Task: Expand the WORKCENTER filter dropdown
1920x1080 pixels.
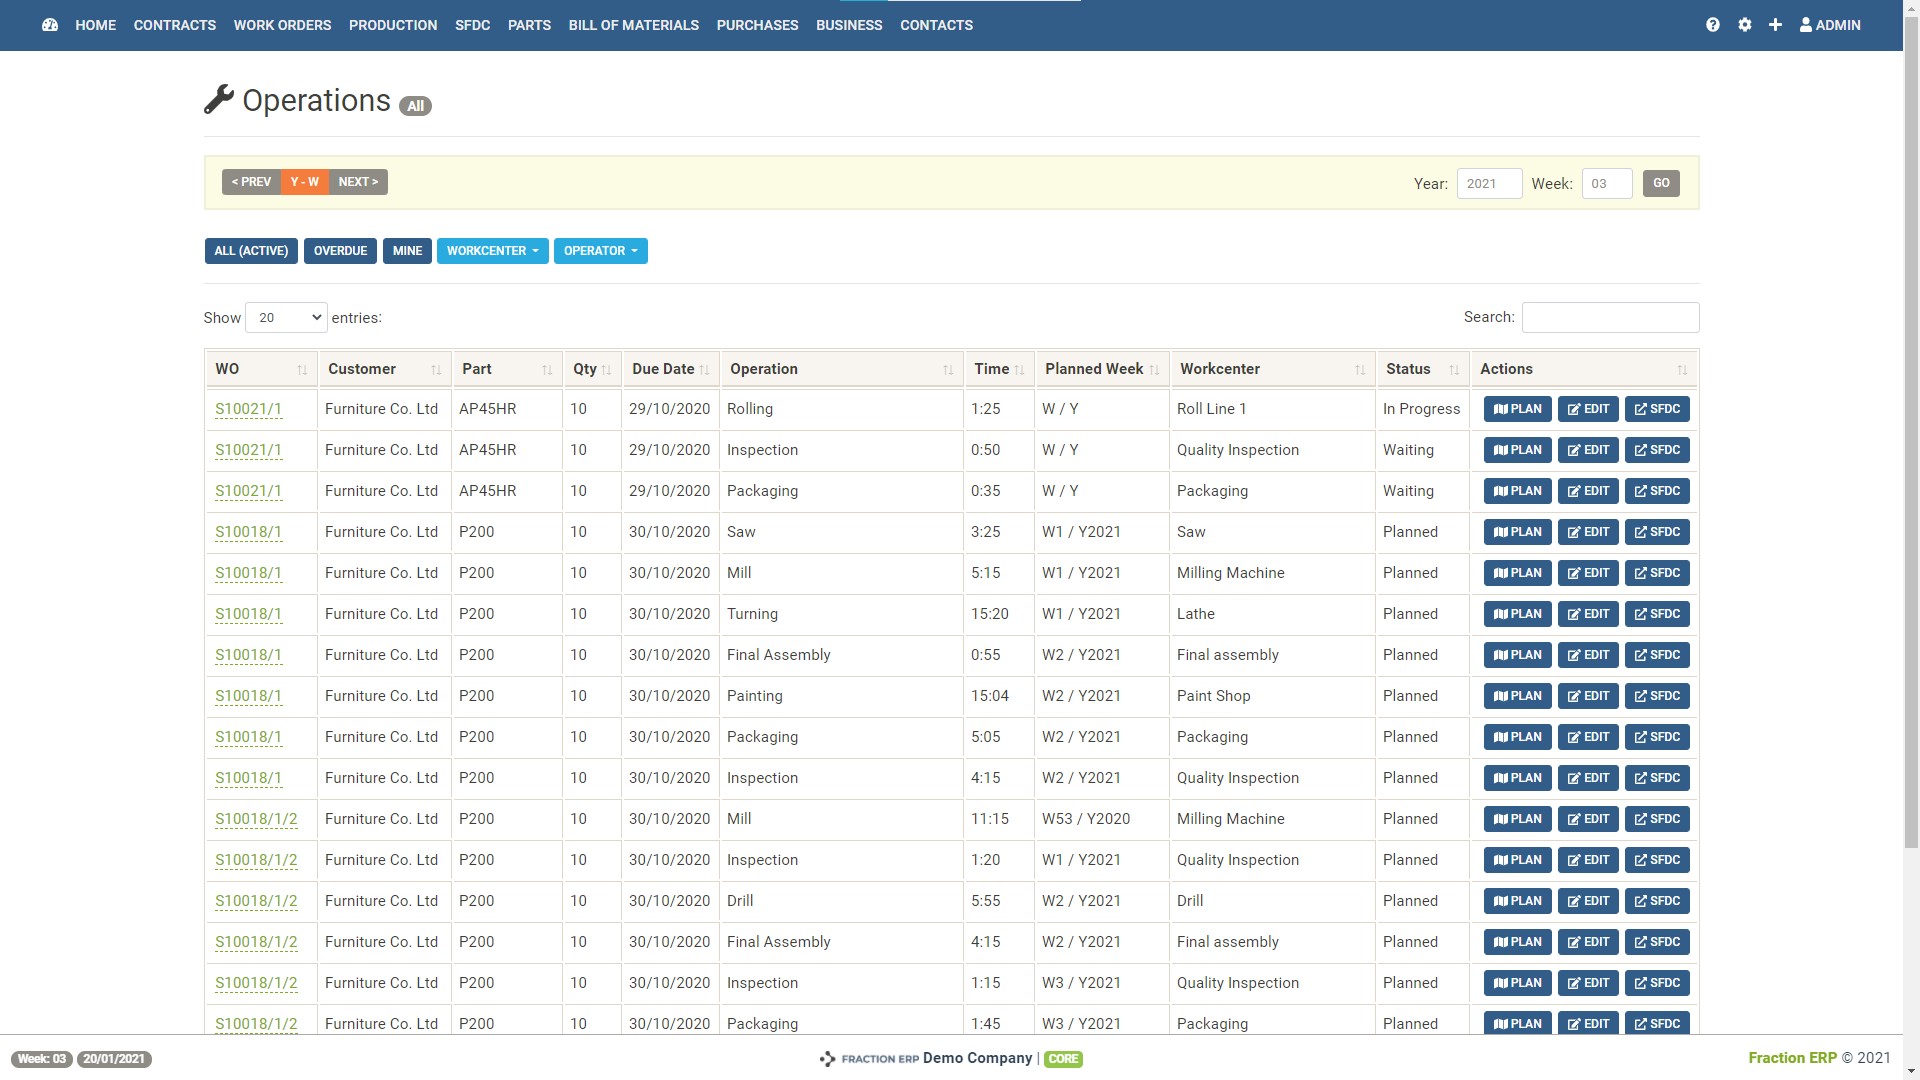Action: (492, 251)
